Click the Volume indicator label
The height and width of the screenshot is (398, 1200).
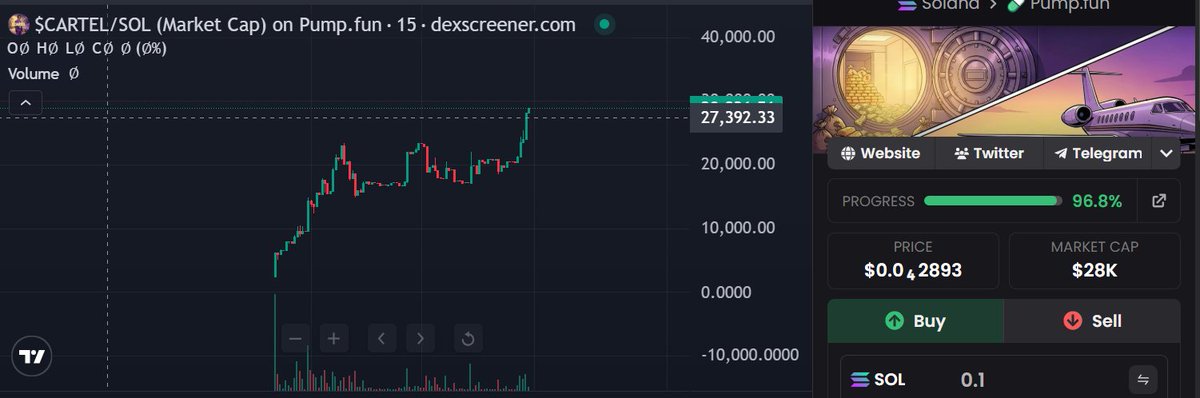click(x=33, y=74)
